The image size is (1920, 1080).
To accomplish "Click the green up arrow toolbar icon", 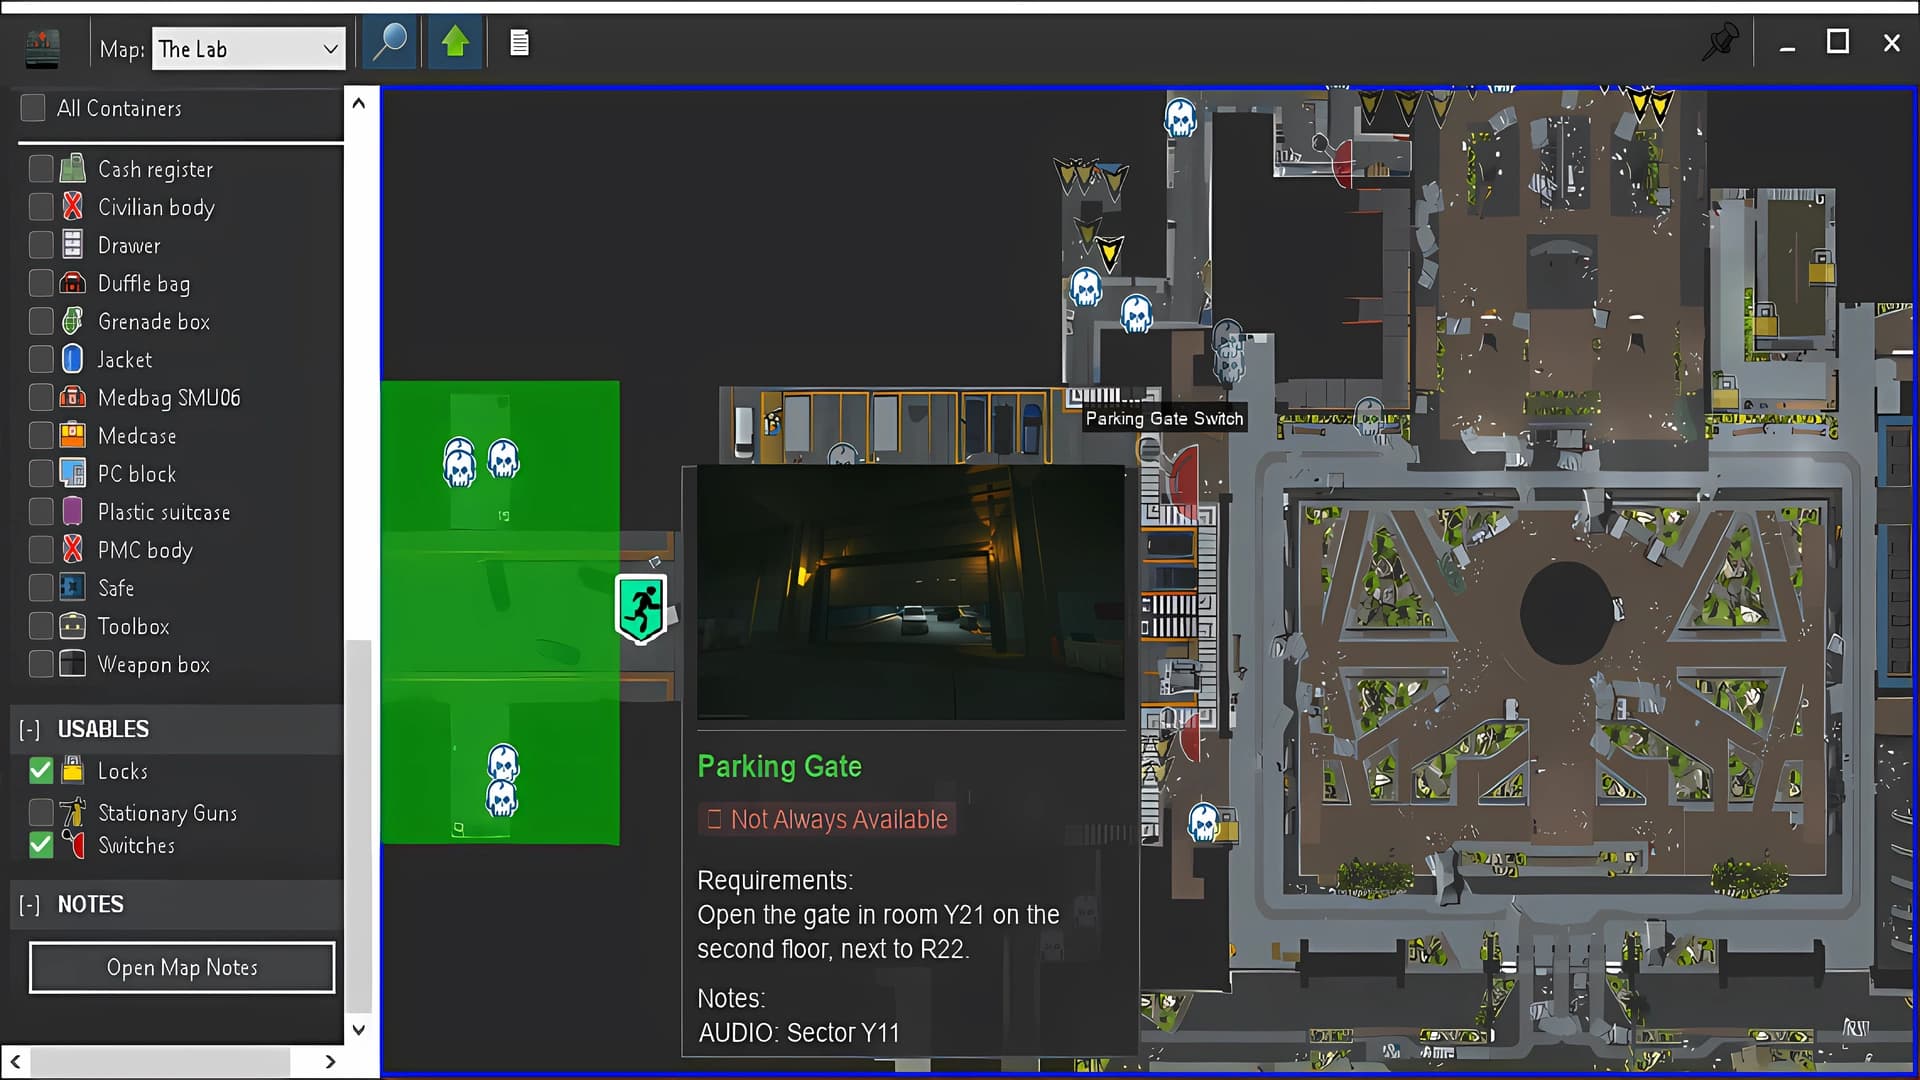I will point(455,43).
